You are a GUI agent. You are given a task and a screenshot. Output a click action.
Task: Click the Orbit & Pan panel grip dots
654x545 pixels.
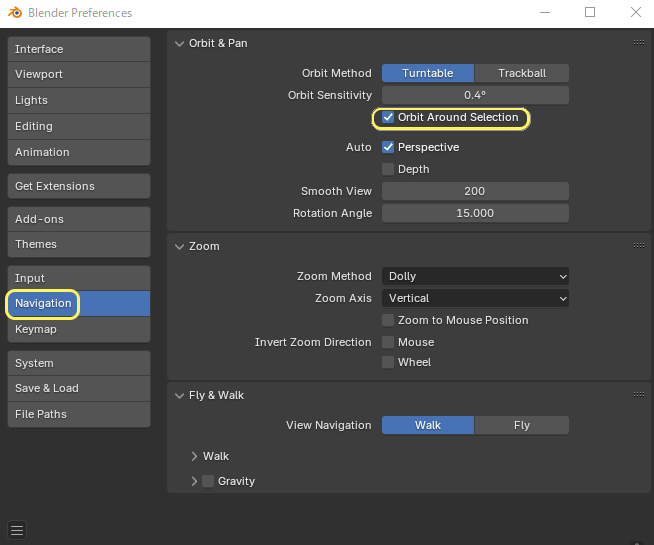[x=638, y=43]
